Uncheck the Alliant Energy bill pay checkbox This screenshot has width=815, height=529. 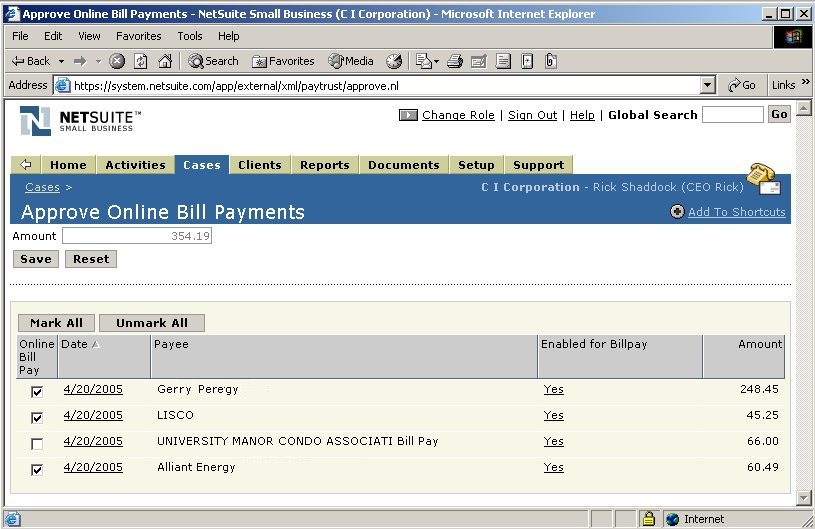point(37,470)
